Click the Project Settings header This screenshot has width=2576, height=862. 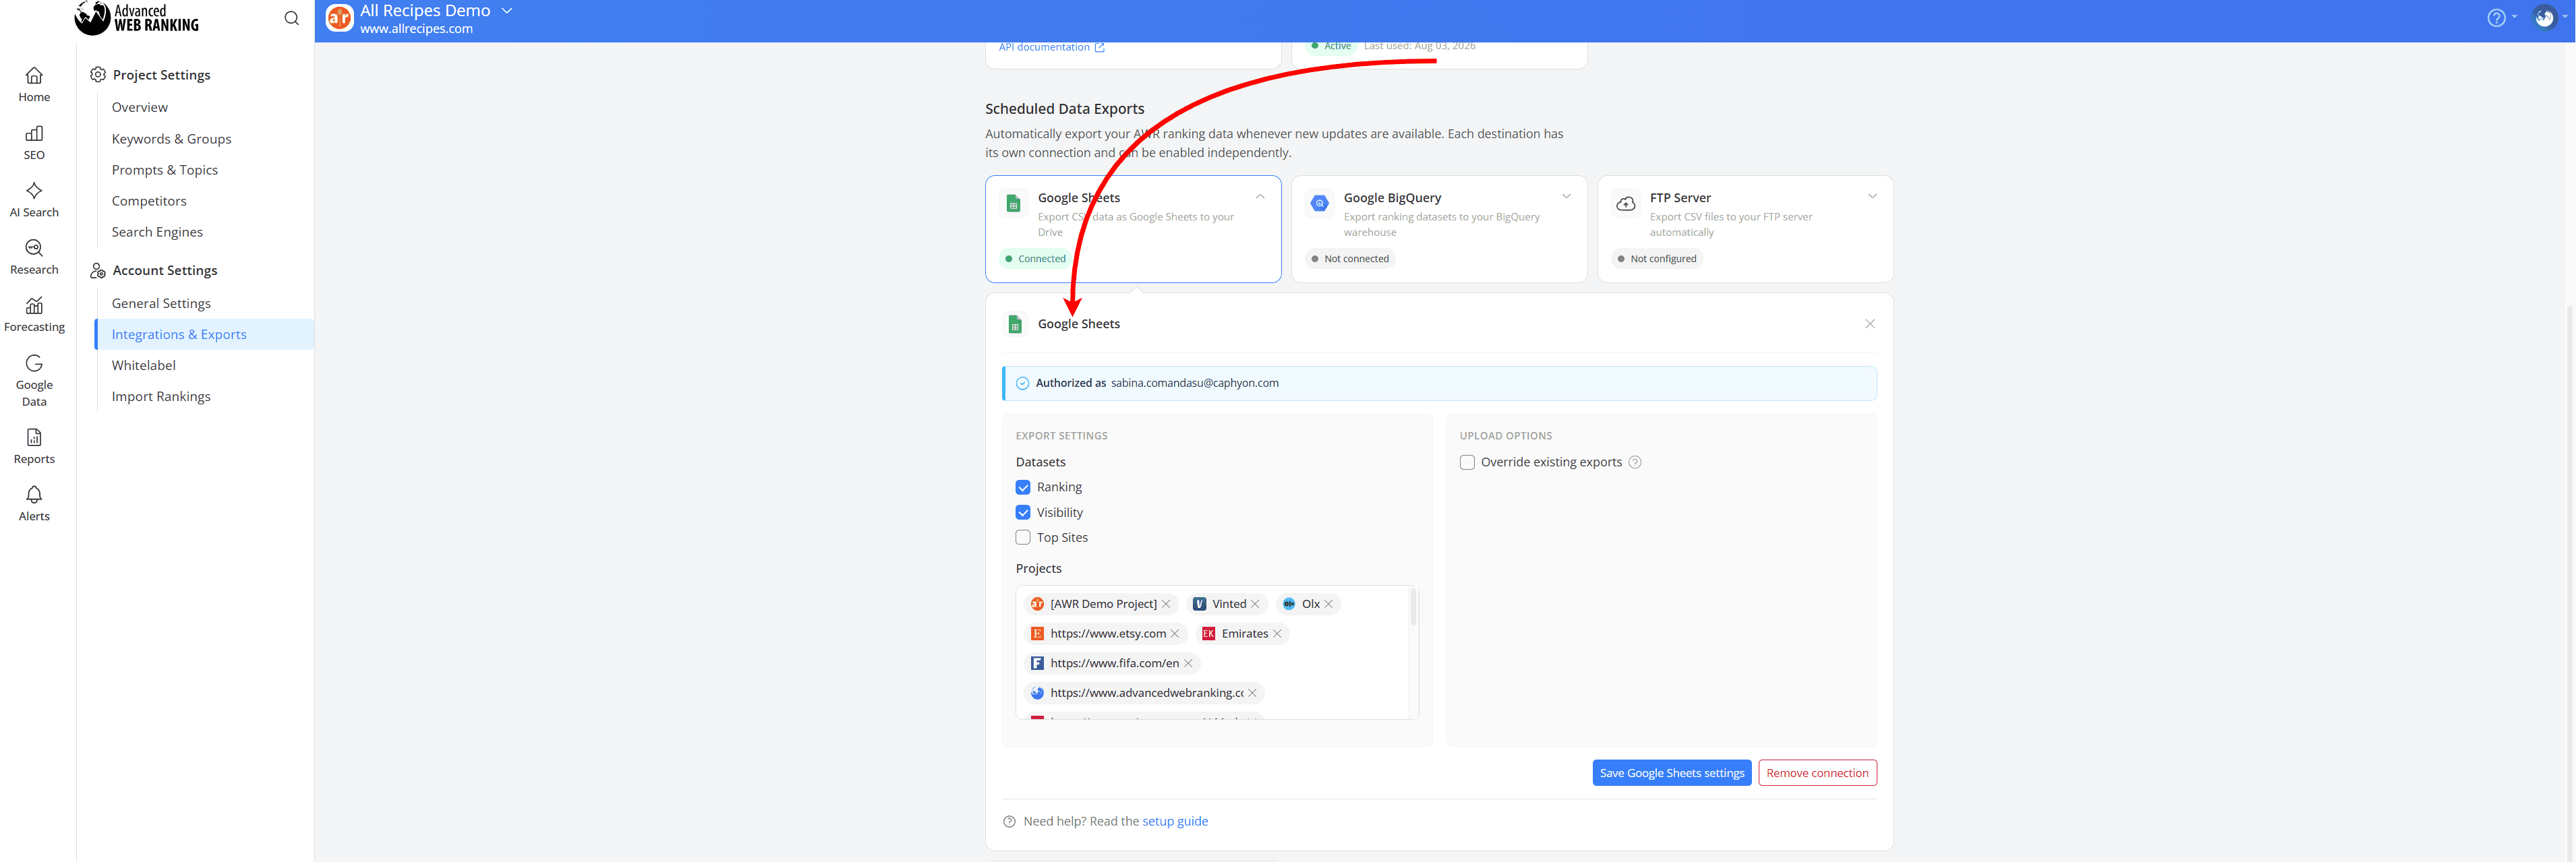click(161, 75)
